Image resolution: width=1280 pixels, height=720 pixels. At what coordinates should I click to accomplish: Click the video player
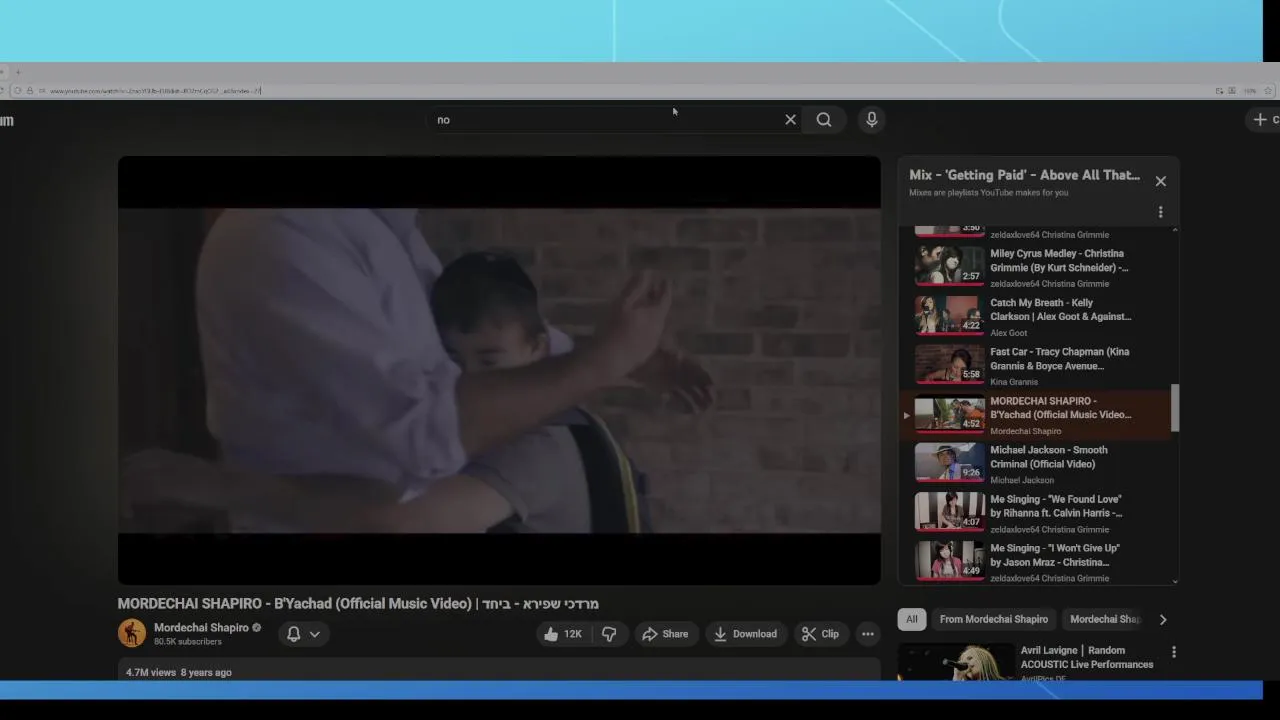[x=499, y=370]
